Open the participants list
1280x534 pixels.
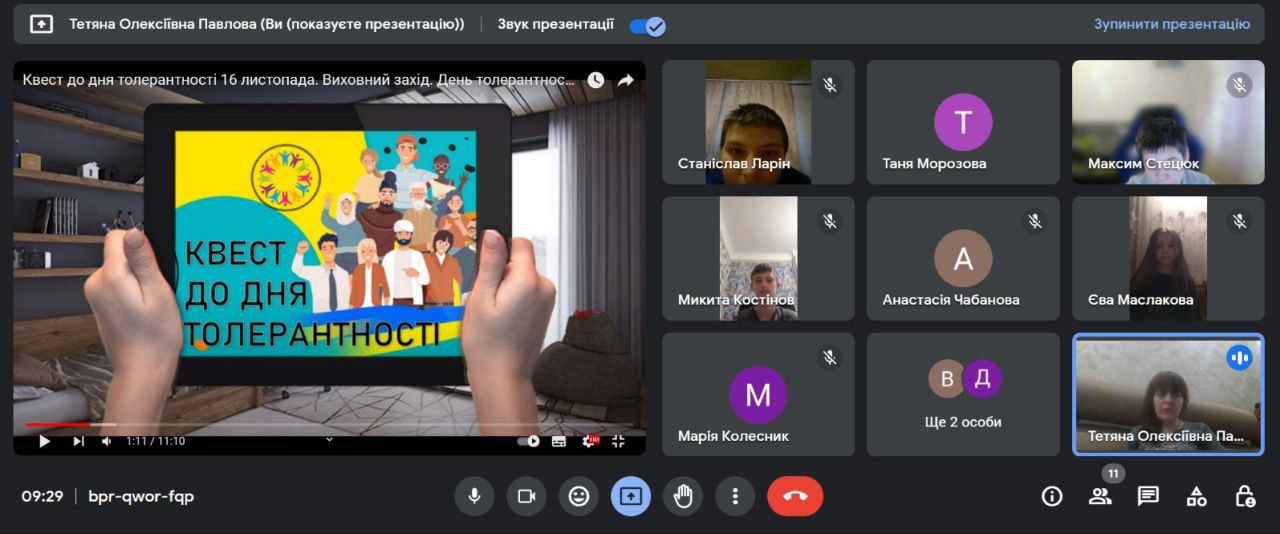coord(1100,496)
